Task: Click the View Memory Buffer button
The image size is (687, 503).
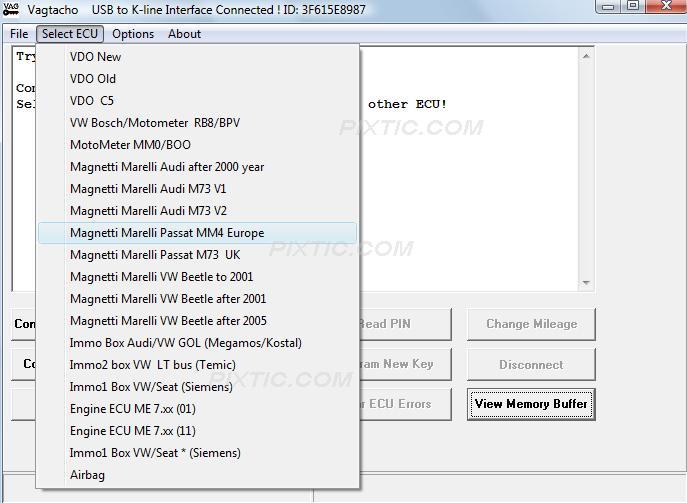Action: pos(531,404)
